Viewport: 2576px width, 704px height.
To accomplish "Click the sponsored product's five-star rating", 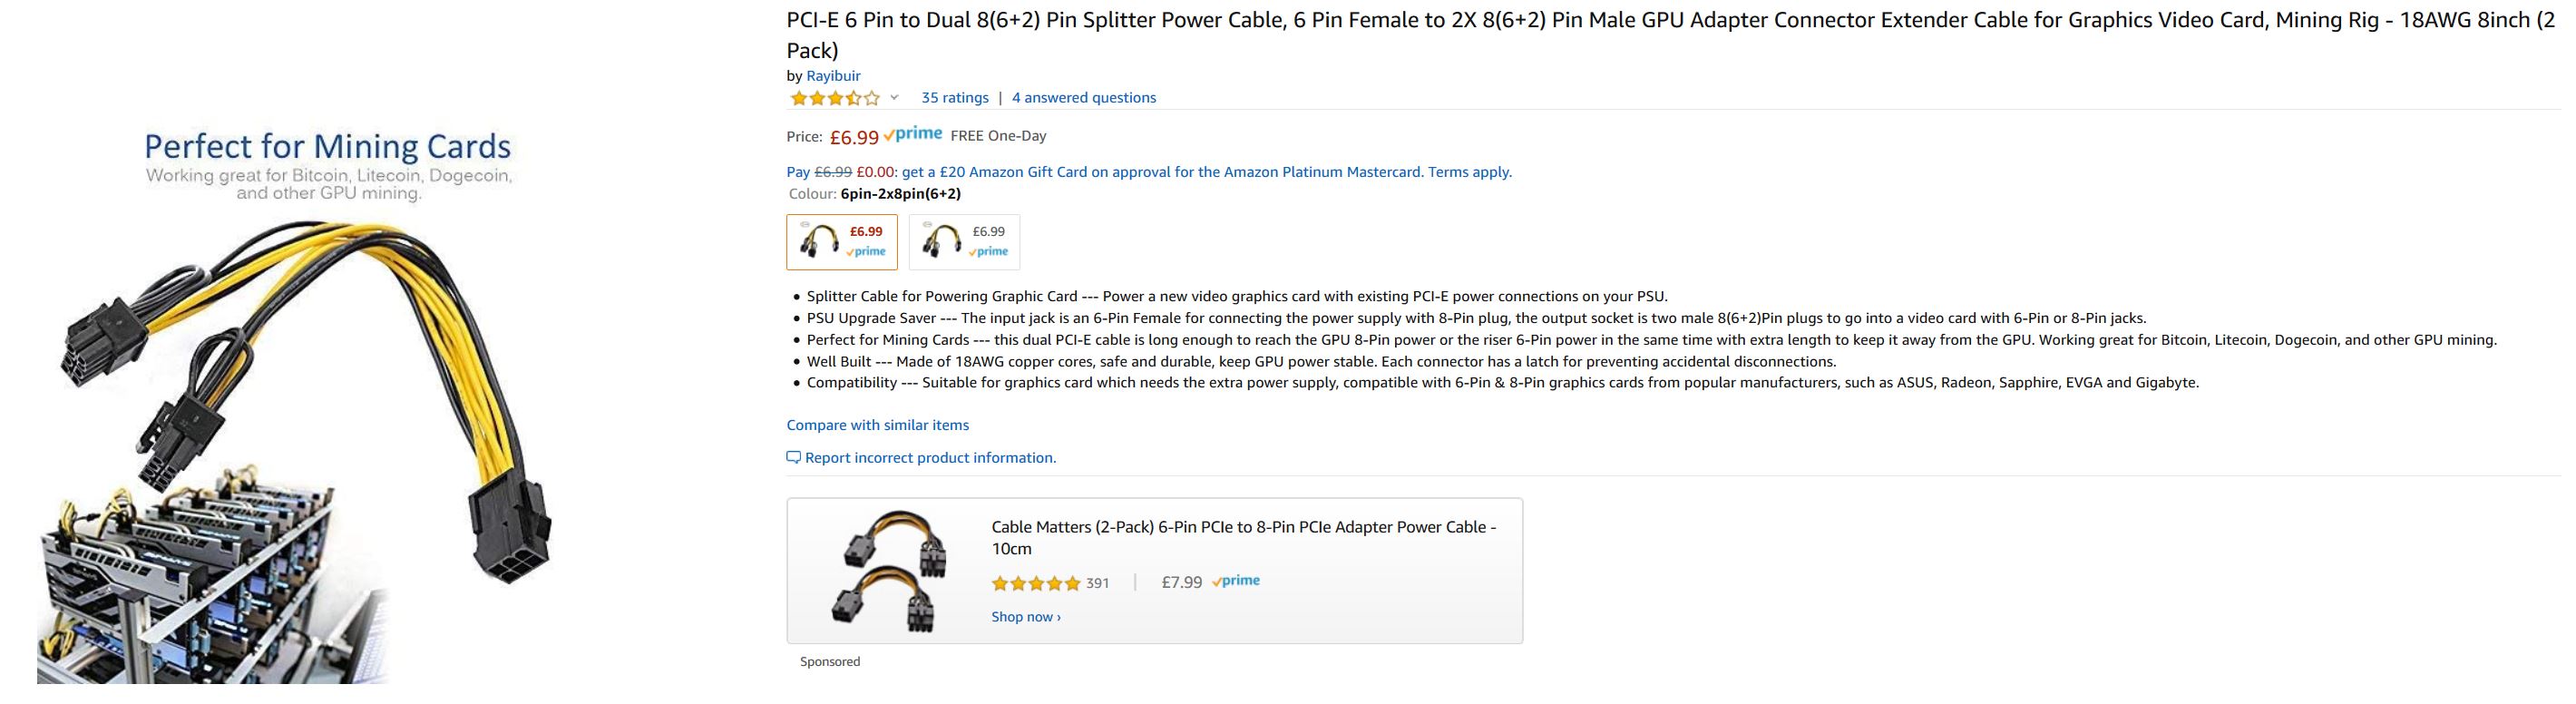I will click(x=1036, y=583).
